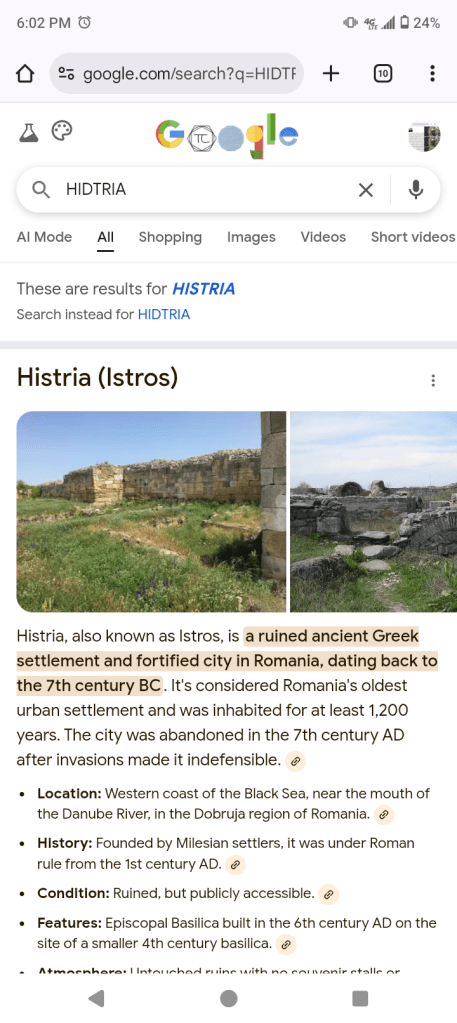Open source link icon after Condition bullet
The height and width of the screenshot is (1023, 457).
coord(330,894)
